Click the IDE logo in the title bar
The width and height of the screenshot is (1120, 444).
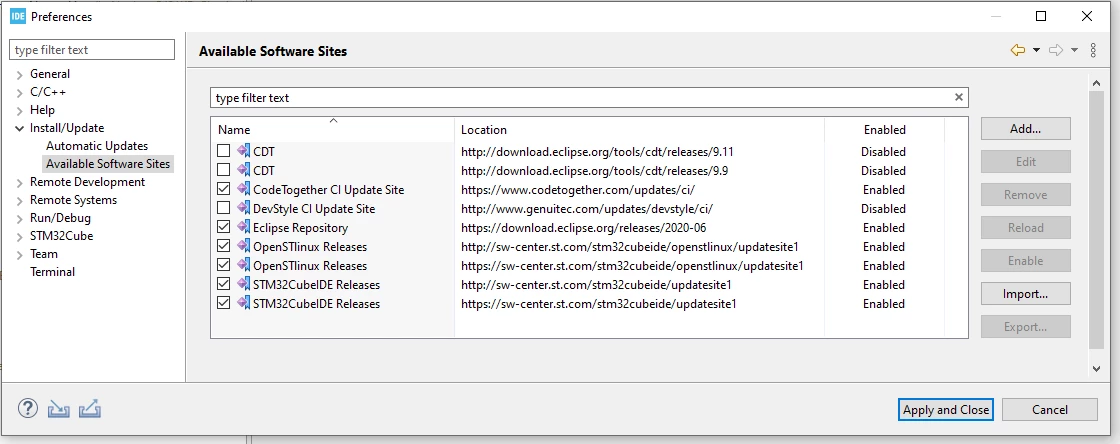point(19,16)
